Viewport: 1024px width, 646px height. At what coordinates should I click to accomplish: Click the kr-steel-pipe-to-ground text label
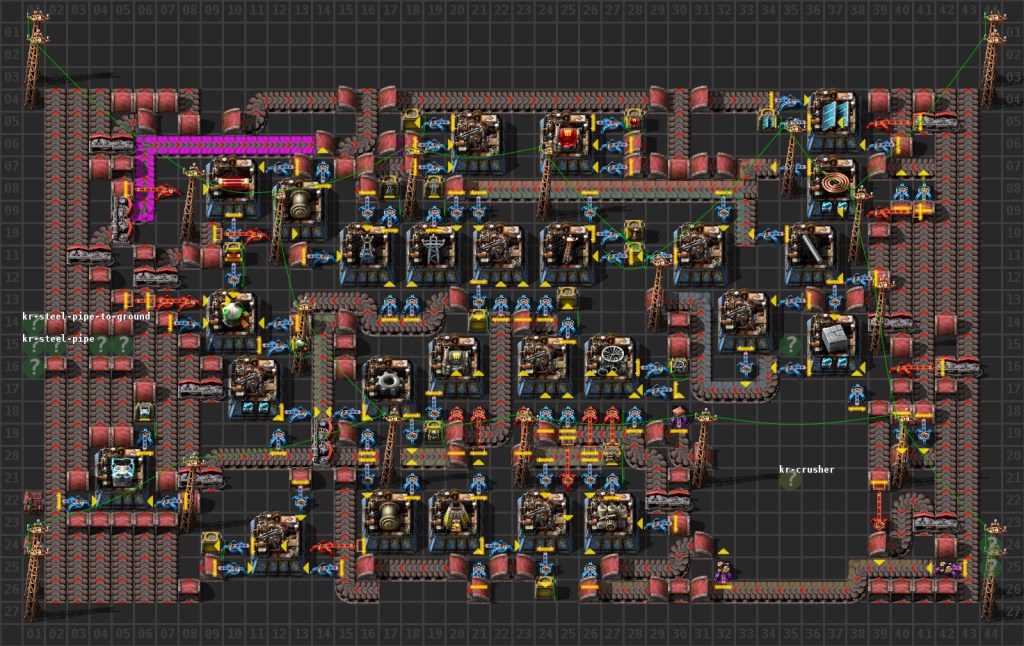click(x=85, y=316)
